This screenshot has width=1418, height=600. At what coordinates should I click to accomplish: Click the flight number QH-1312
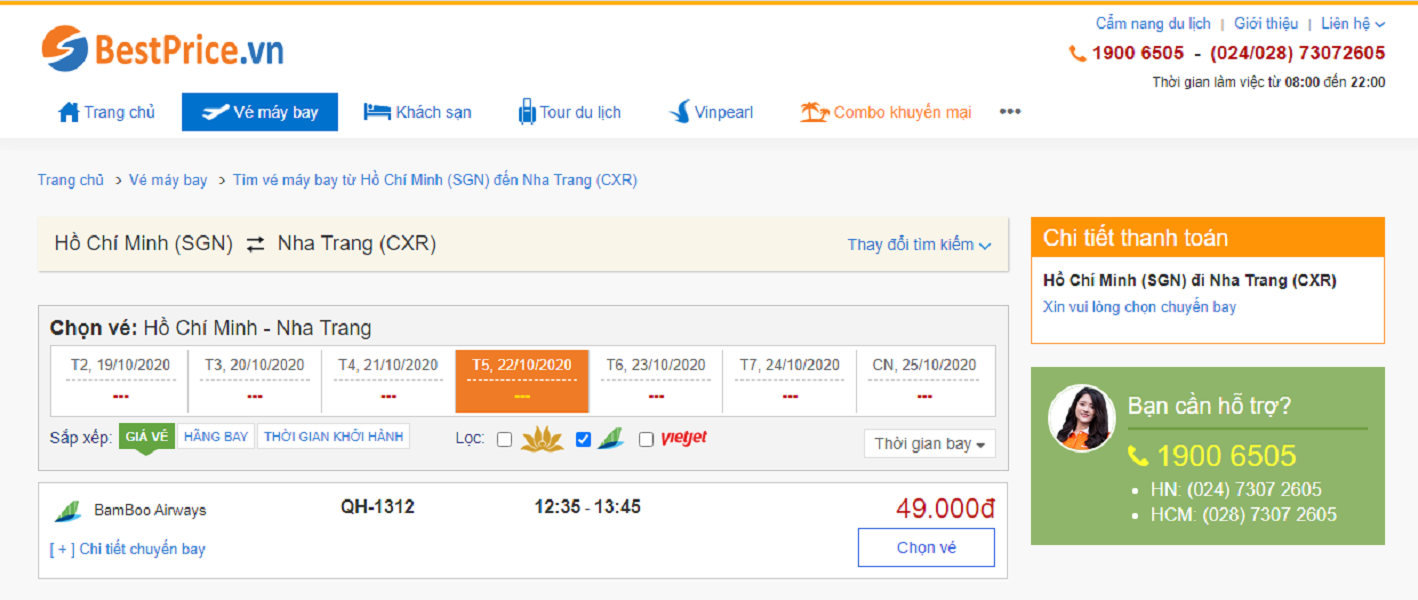pyautogui.click(x=378, y=508)
